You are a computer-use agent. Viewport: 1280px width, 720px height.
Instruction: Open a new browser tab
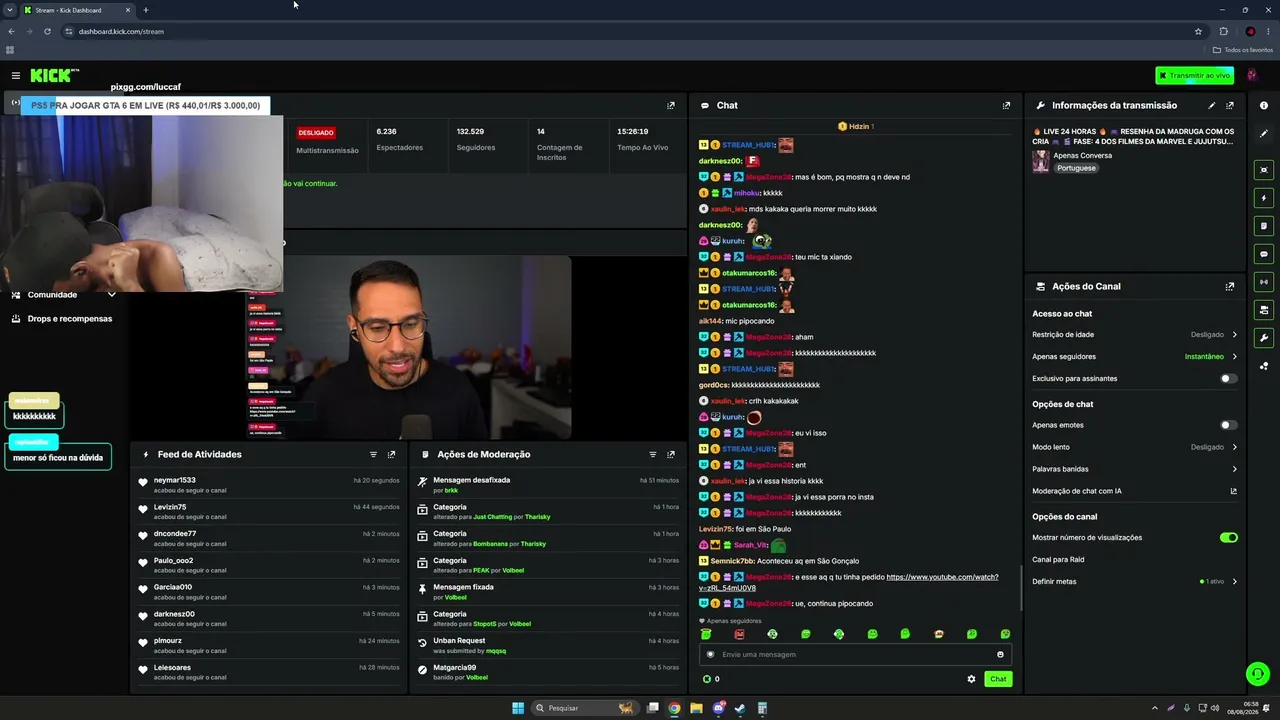[x=146, y=10]
